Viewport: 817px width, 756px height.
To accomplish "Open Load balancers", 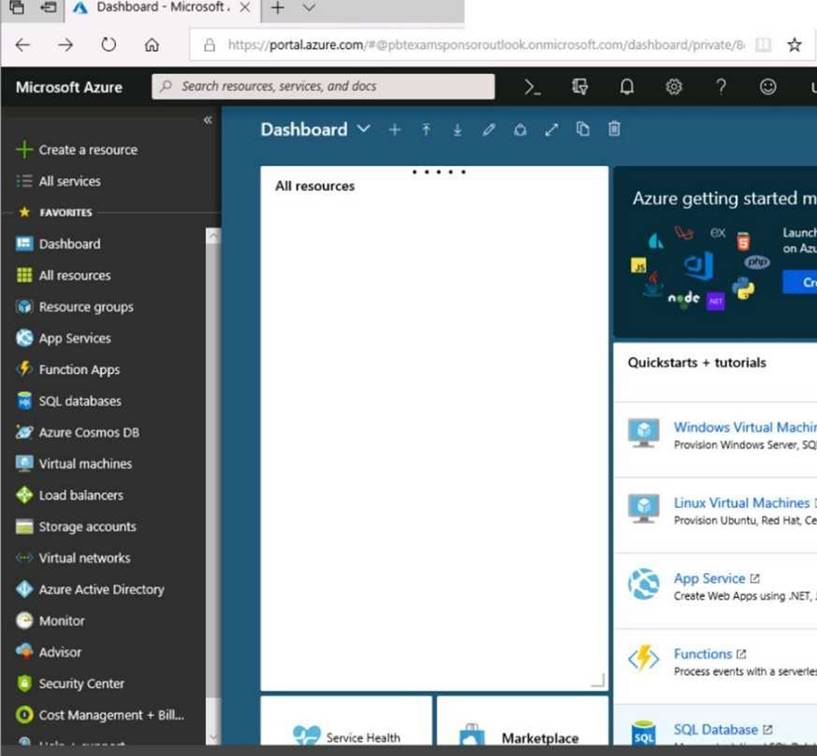I will (x=70, y=495).
